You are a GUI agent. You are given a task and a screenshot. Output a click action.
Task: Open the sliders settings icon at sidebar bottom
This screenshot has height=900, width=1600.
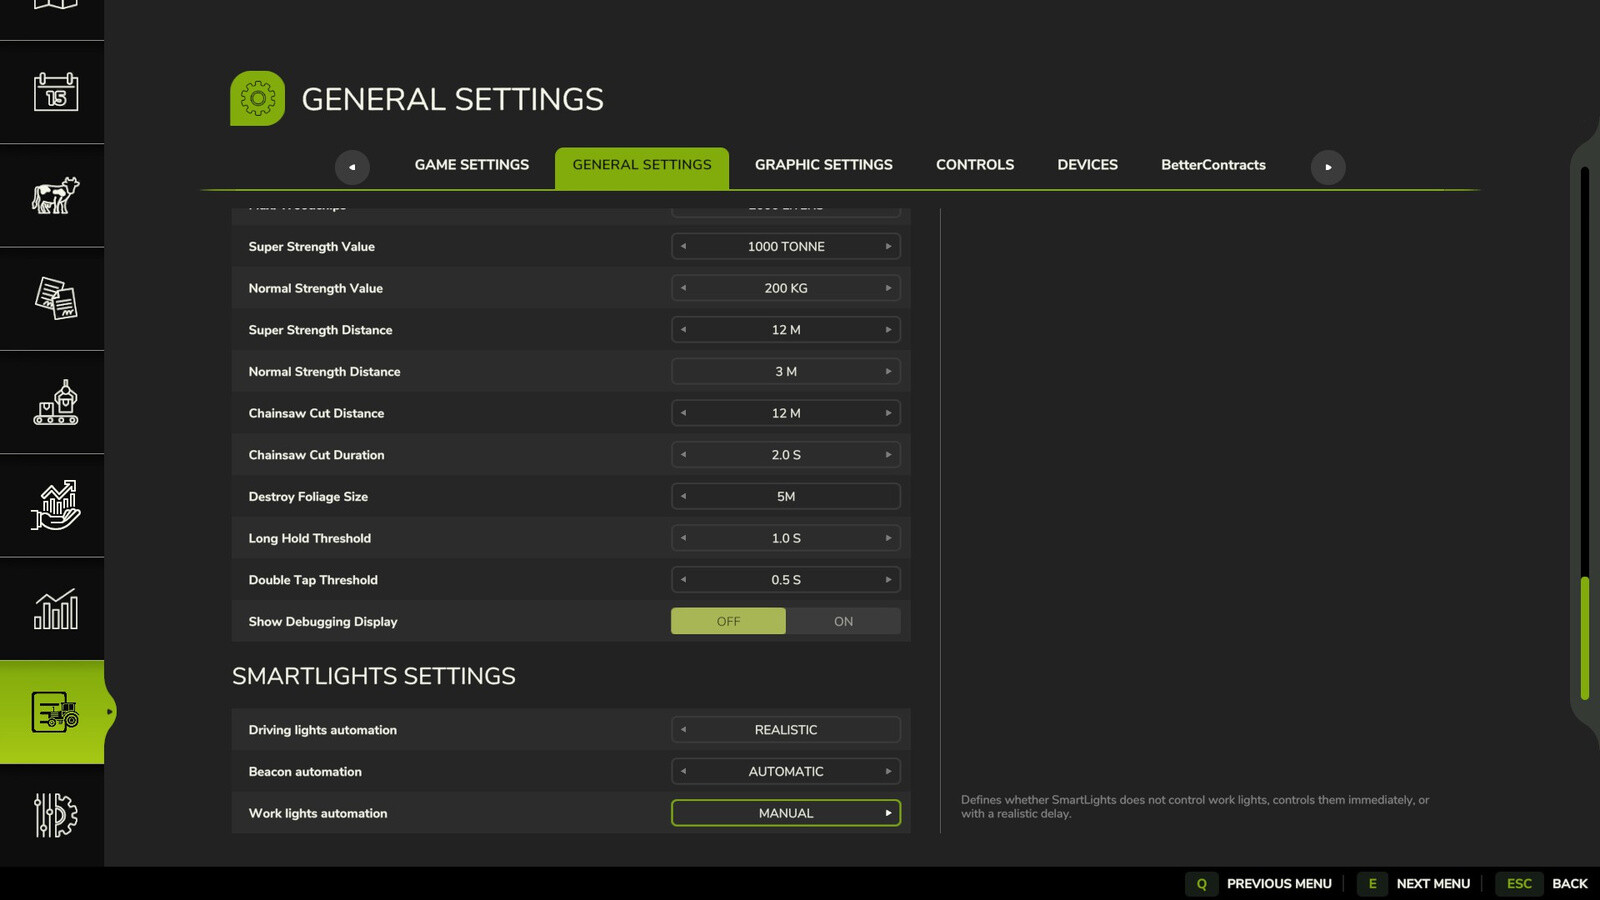tap(55, 815)
